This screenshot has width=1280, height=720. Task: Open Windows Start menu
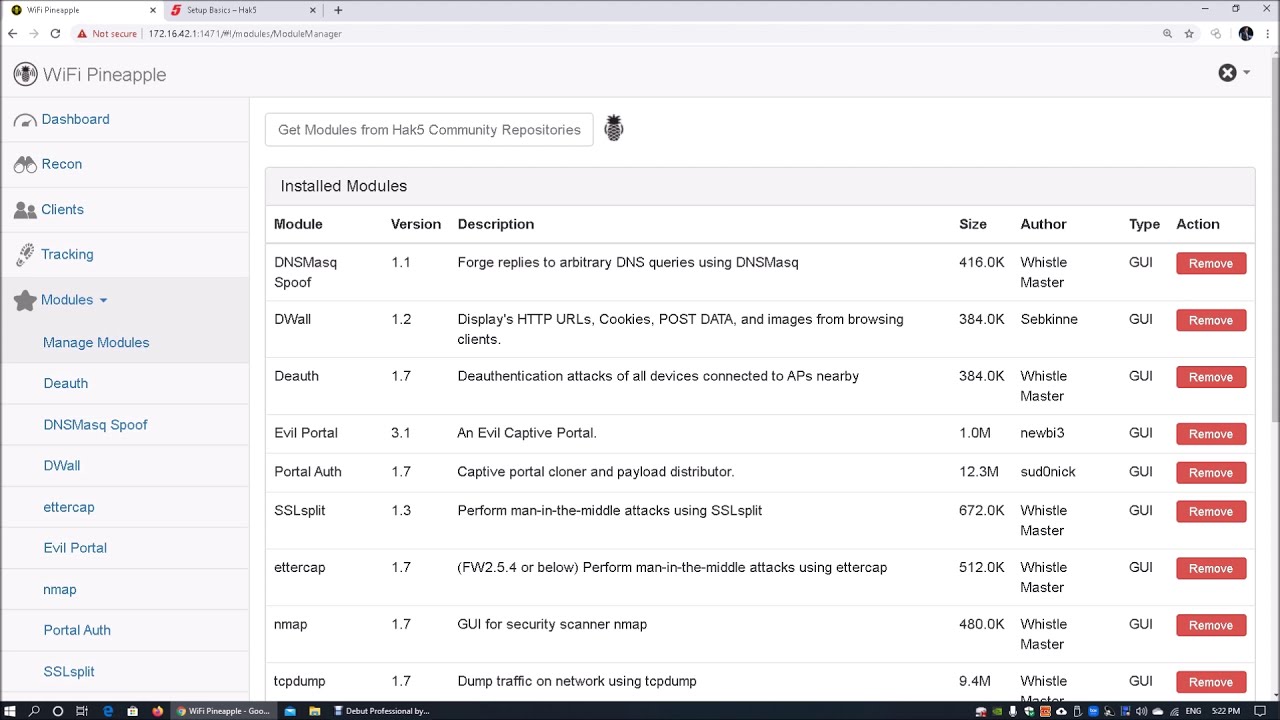pyautogui.click(x=11, y=711)
